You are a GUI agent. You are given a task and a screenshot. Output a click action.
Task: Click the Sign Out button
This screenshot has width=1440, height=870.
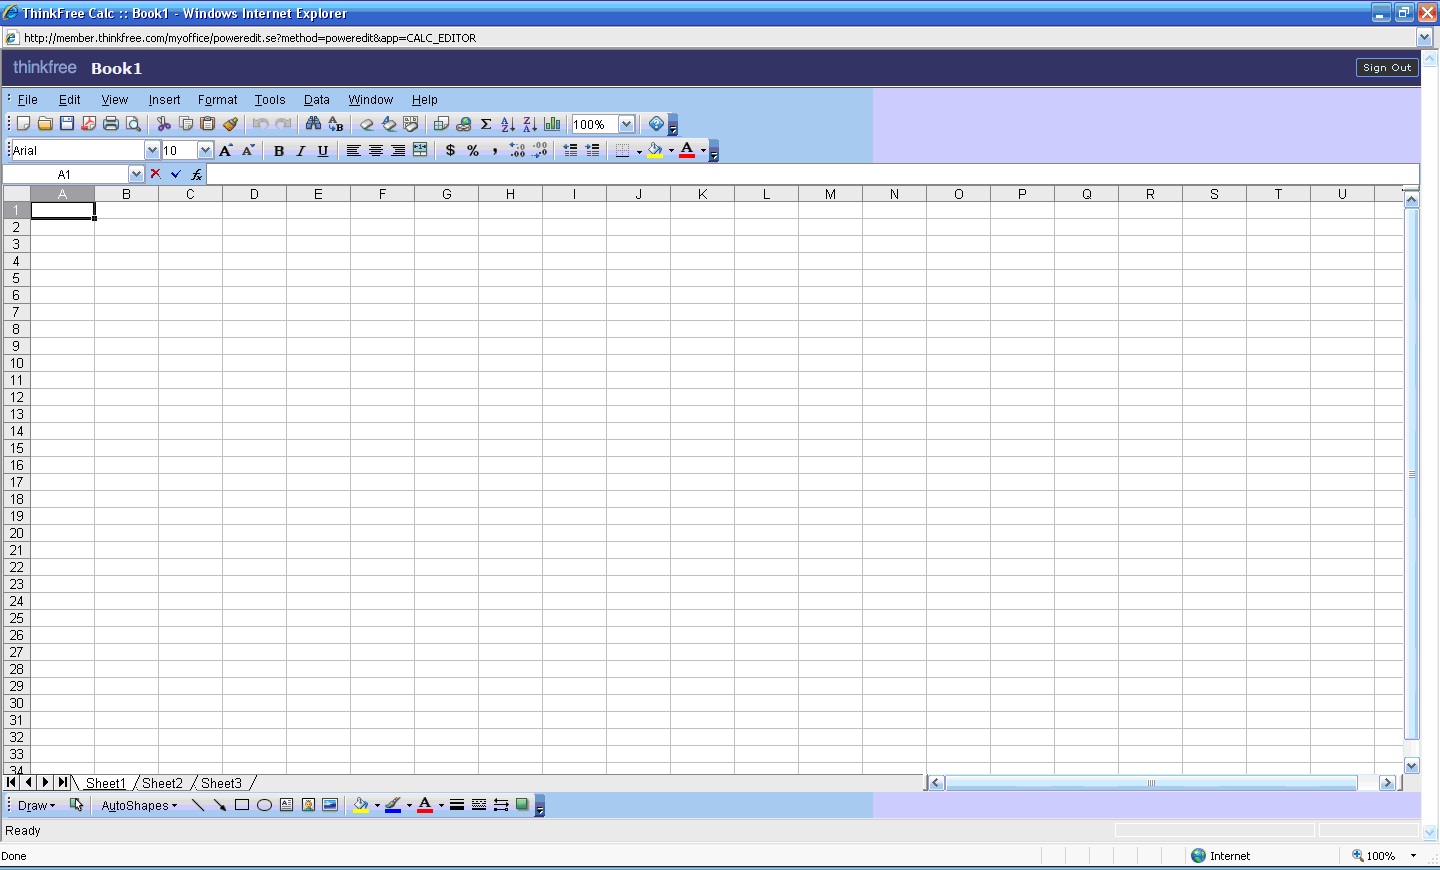[x=1387, y=67]
